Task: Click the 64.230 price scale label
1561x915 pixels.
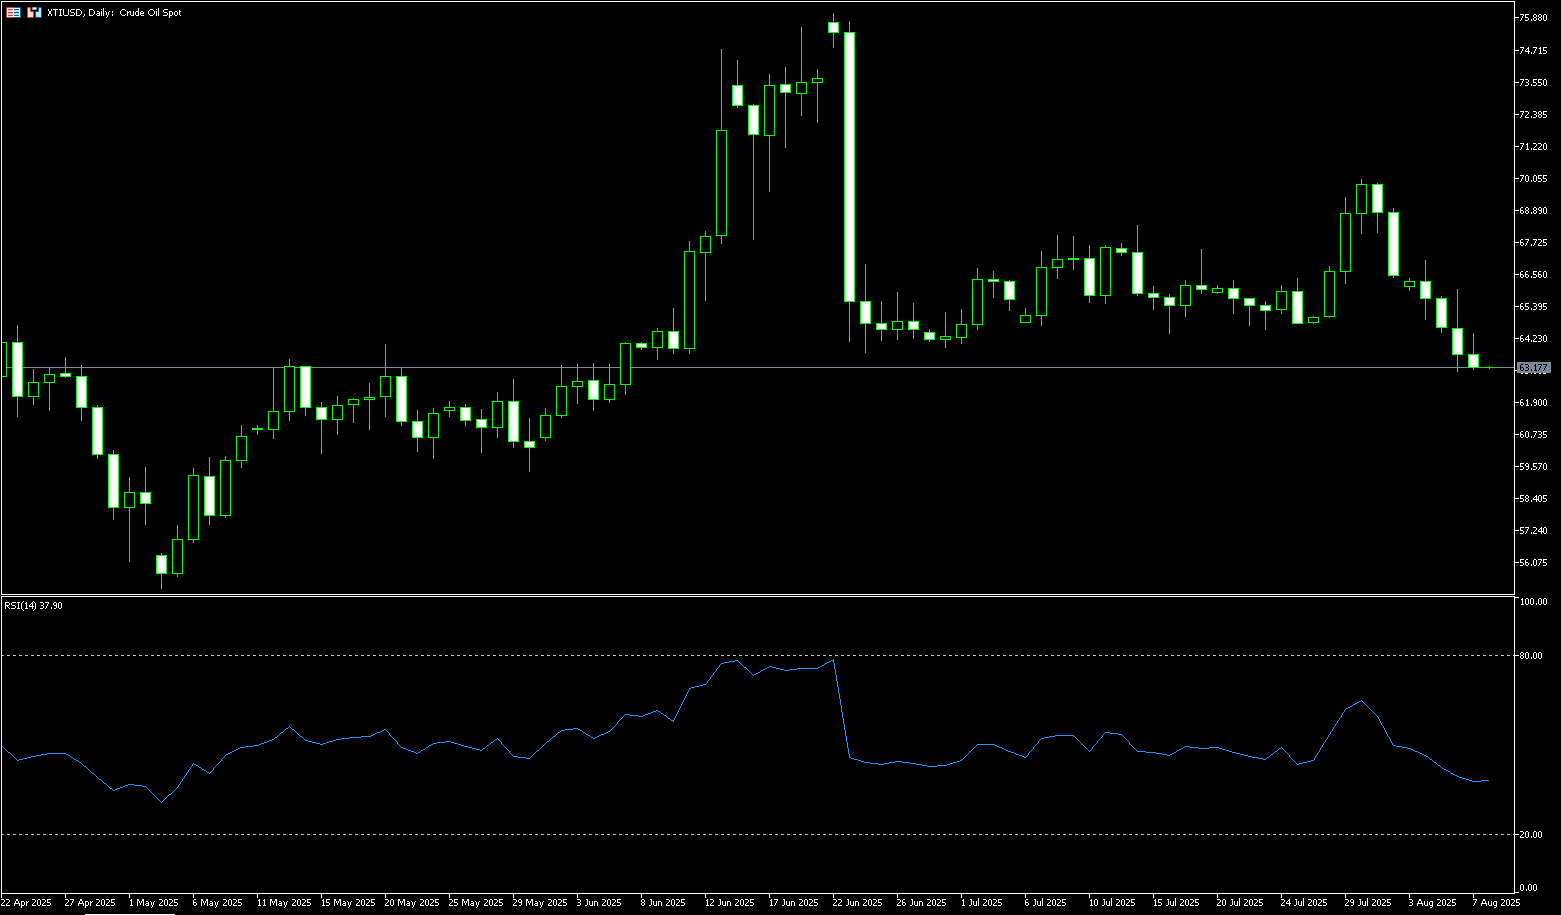Action: (x=1534, y=338)
